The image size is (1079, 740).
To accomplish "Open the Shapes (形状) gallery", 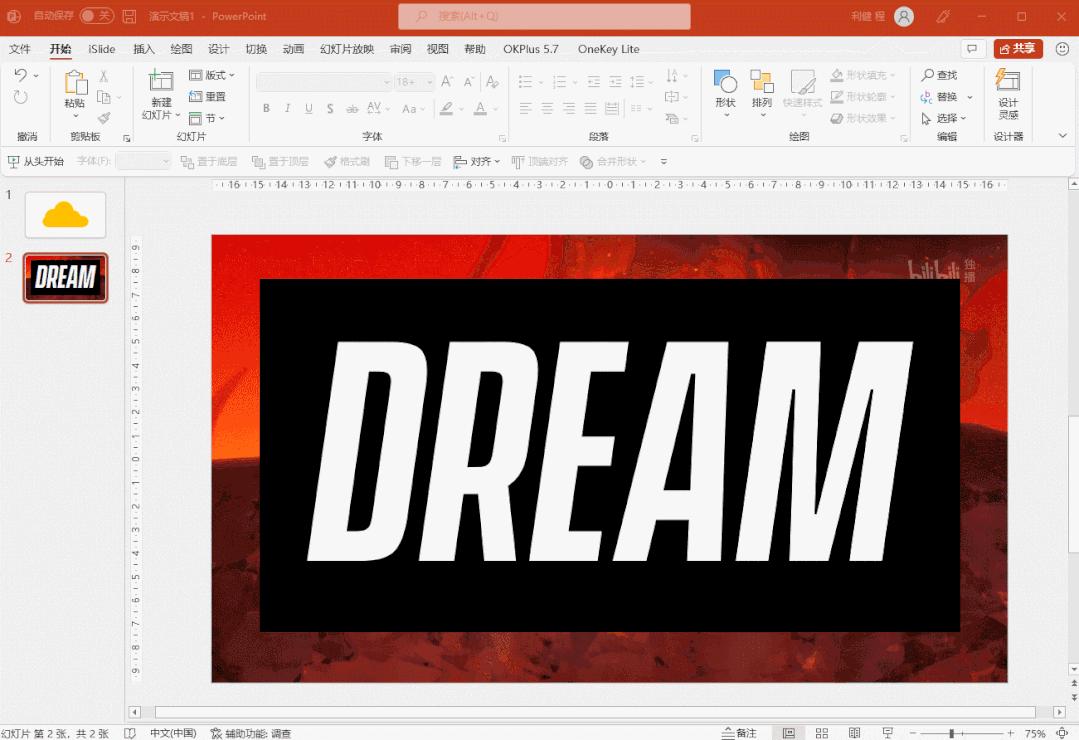I will coord(725,83).
